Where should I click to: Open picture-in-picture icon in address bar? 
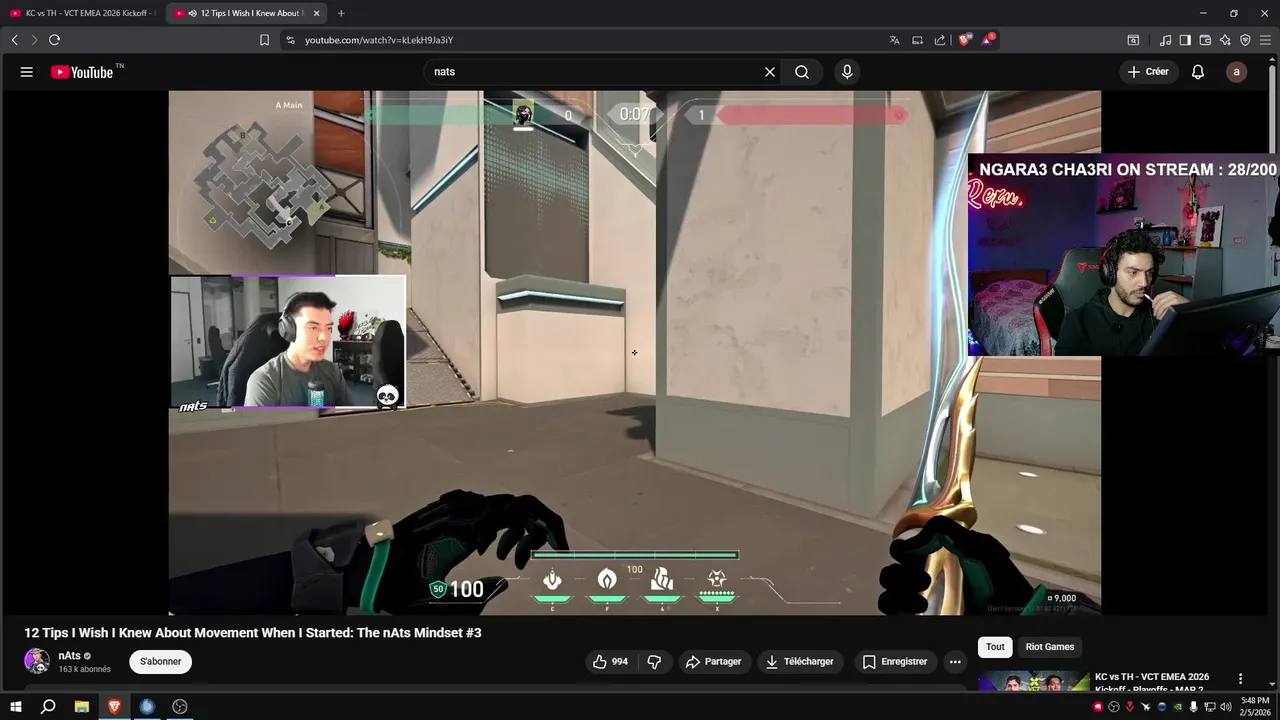pos(917,40)
